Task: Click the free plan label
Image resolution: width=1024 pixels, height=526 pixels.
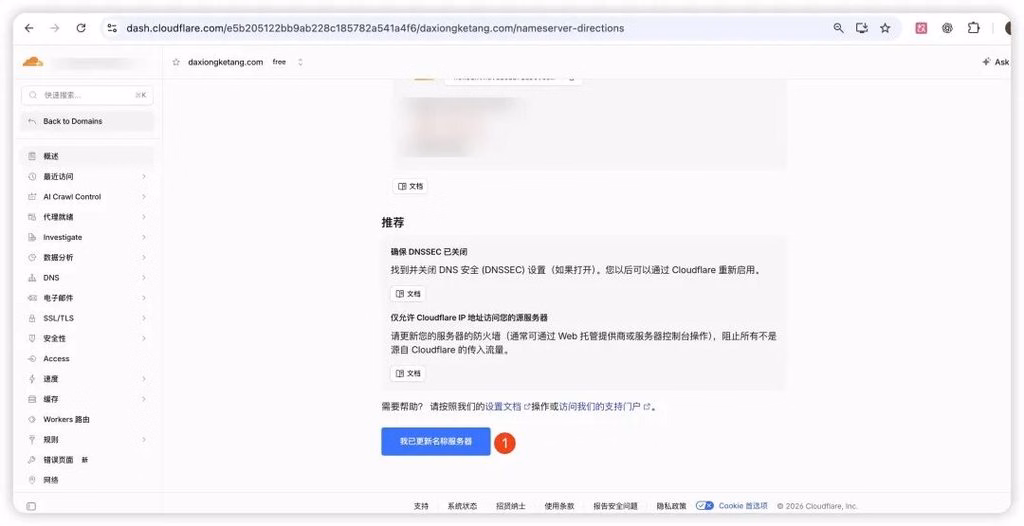Action: point(279,62)
